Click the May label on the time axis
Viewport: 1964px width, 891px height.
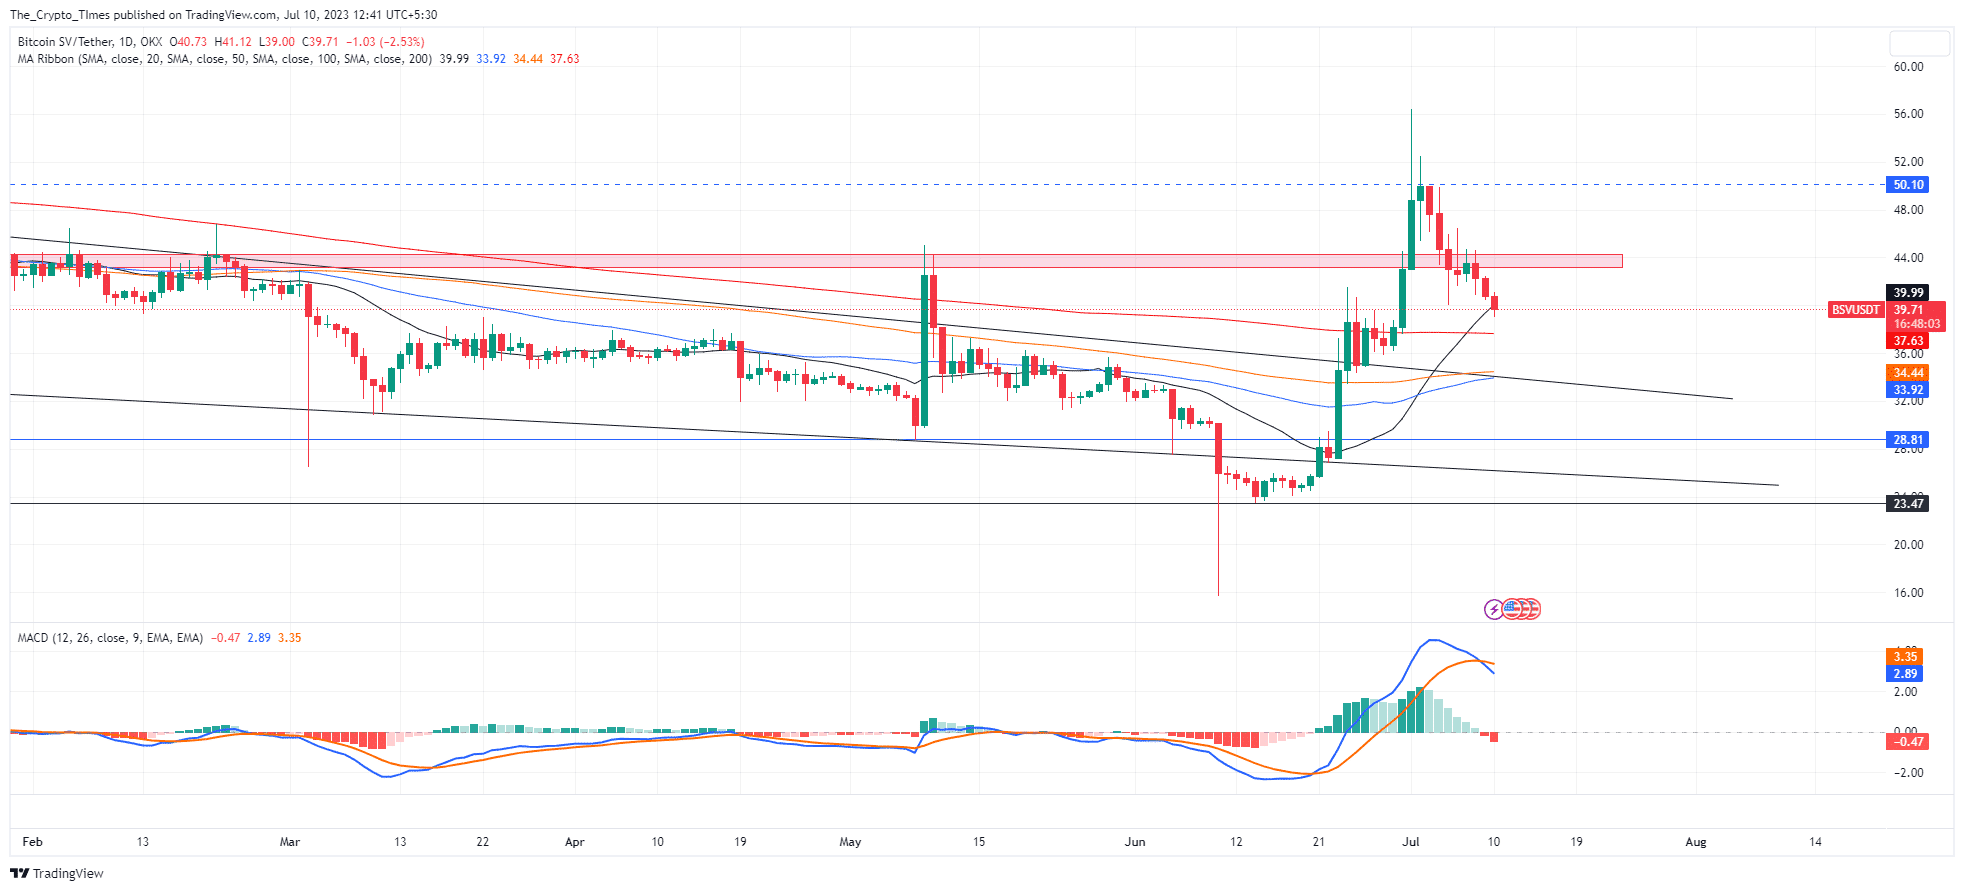click(850, 842)
